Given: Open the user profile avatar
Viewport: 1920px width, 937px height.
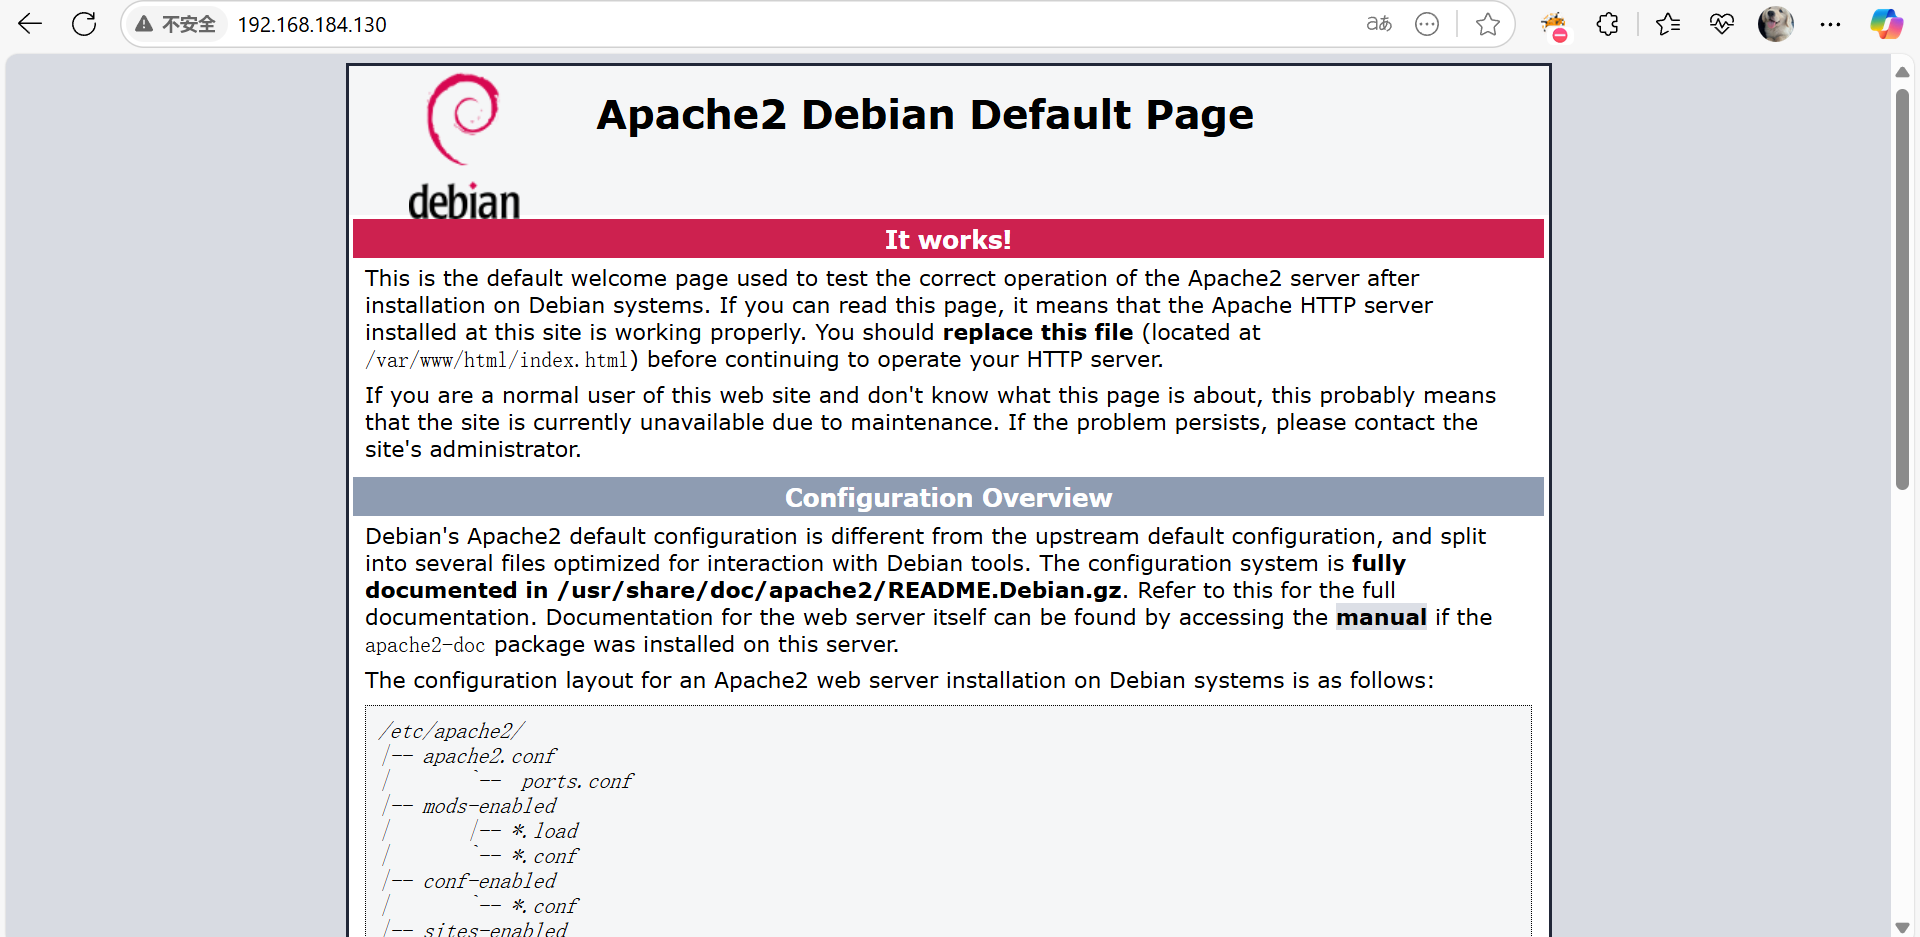Looking at the screenshot, I should click(x=1776, y=24).
